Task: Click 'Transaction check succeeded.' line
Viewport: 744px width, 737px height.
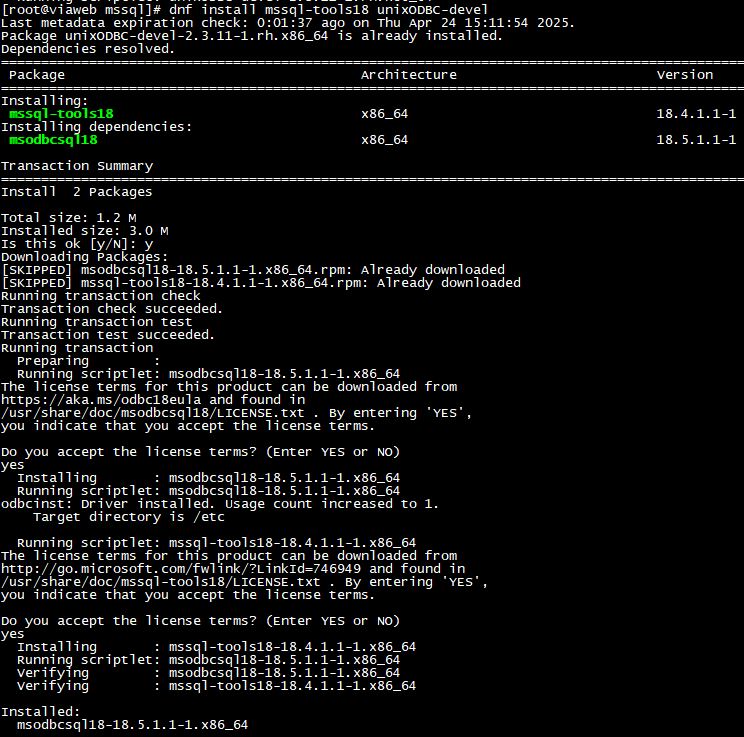Action: 112,309
